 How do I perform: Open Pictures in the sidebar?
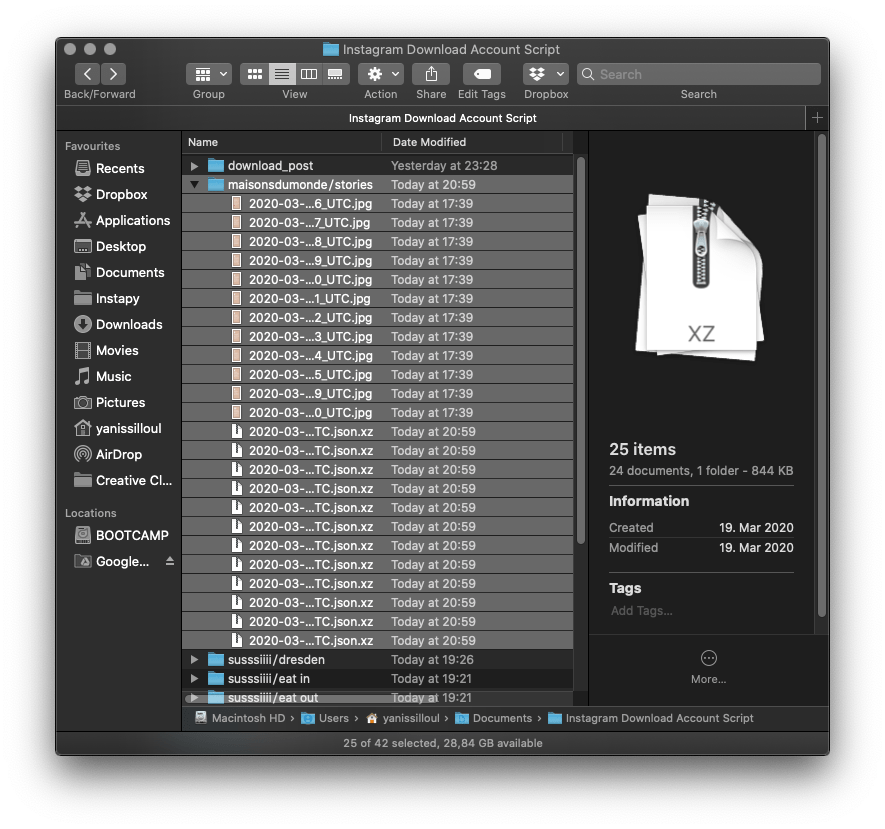pos(120,402)
